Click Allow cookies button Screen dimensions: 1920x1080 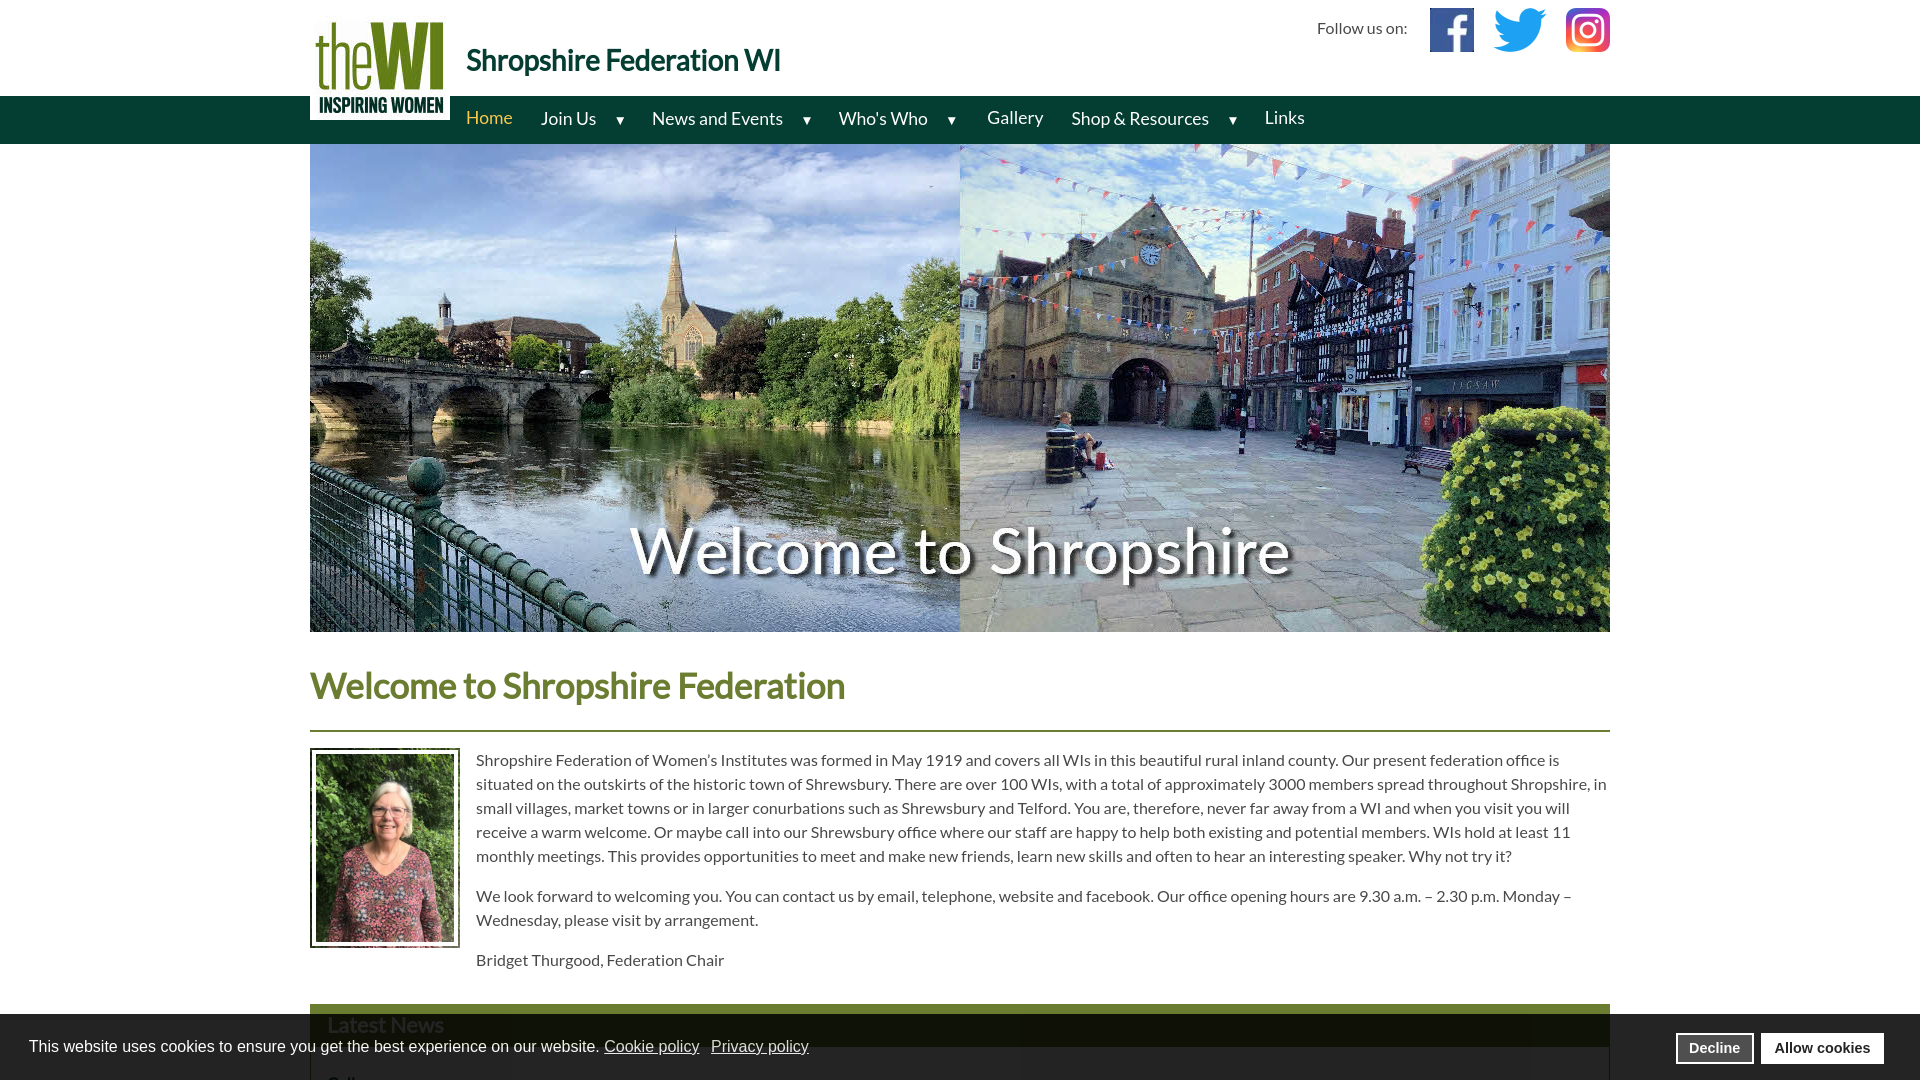point(1822,1048)
